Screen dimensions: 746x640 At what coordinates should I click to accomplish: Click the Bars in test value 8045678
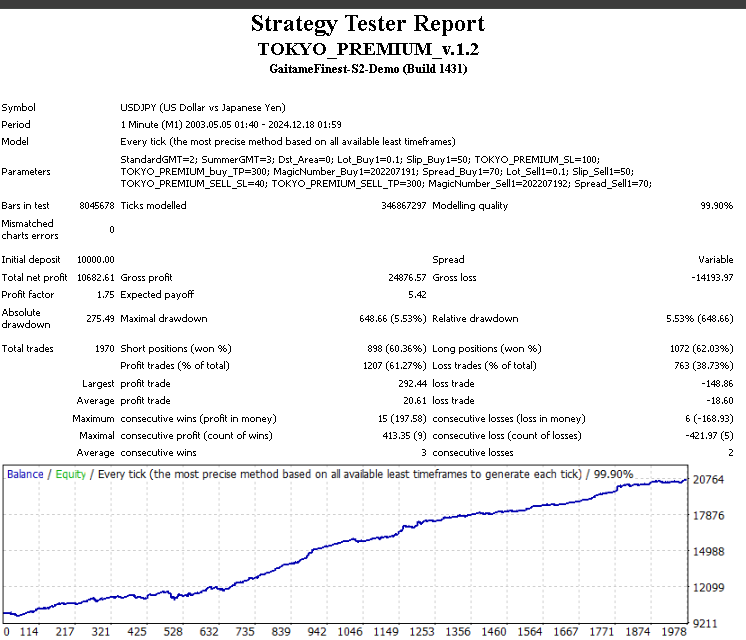[96, 205]
